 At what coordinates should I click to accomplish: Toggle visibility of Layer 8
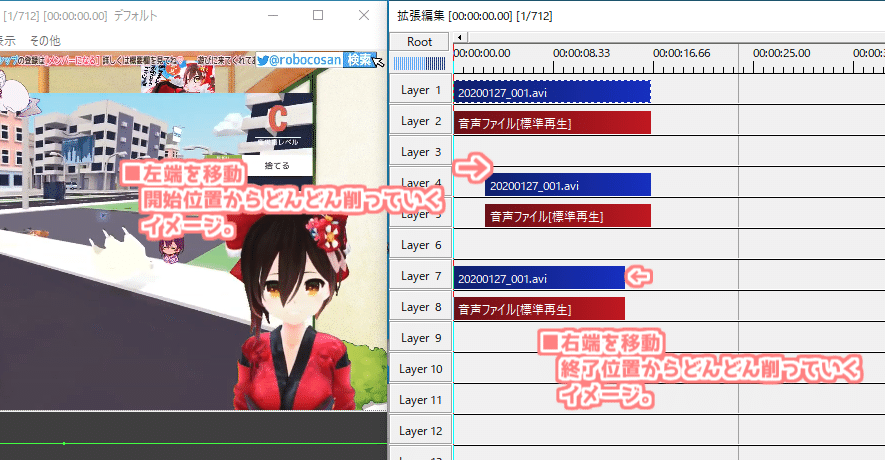pos(420,307)
